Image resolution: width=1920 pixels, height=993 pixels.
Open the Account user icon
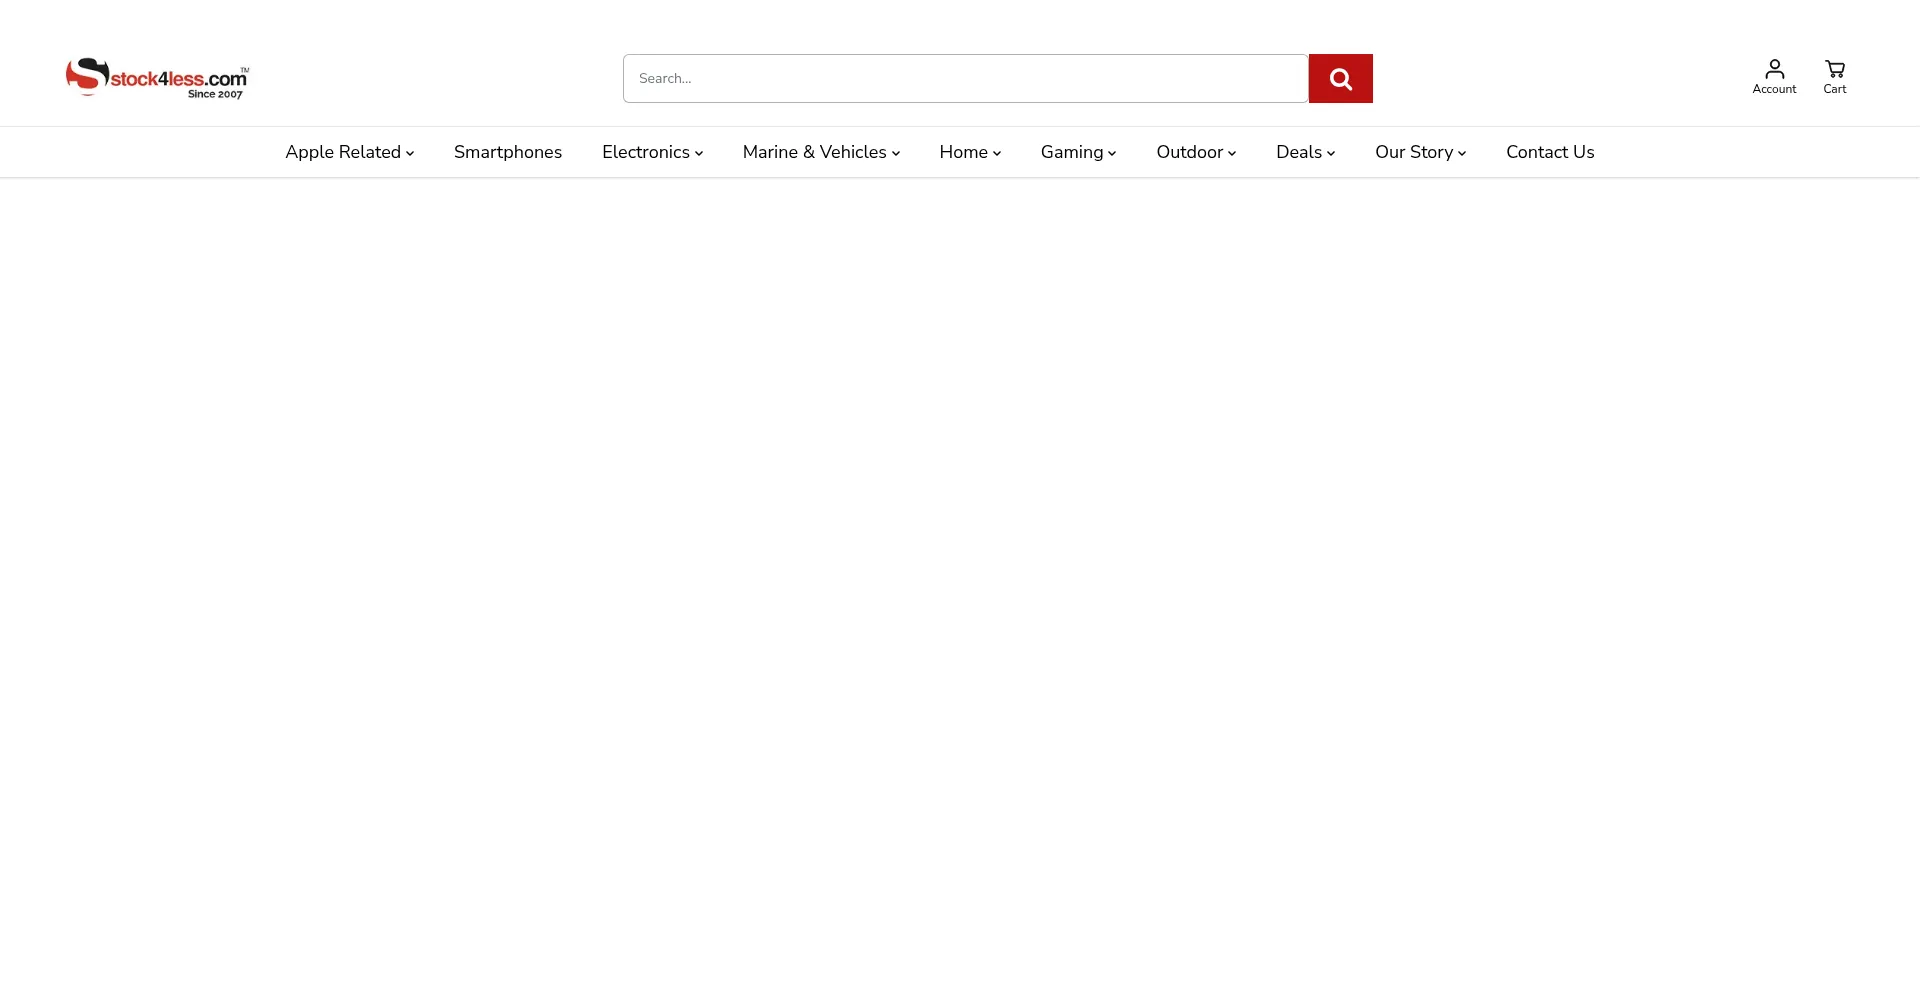[x=1774, y=69]
